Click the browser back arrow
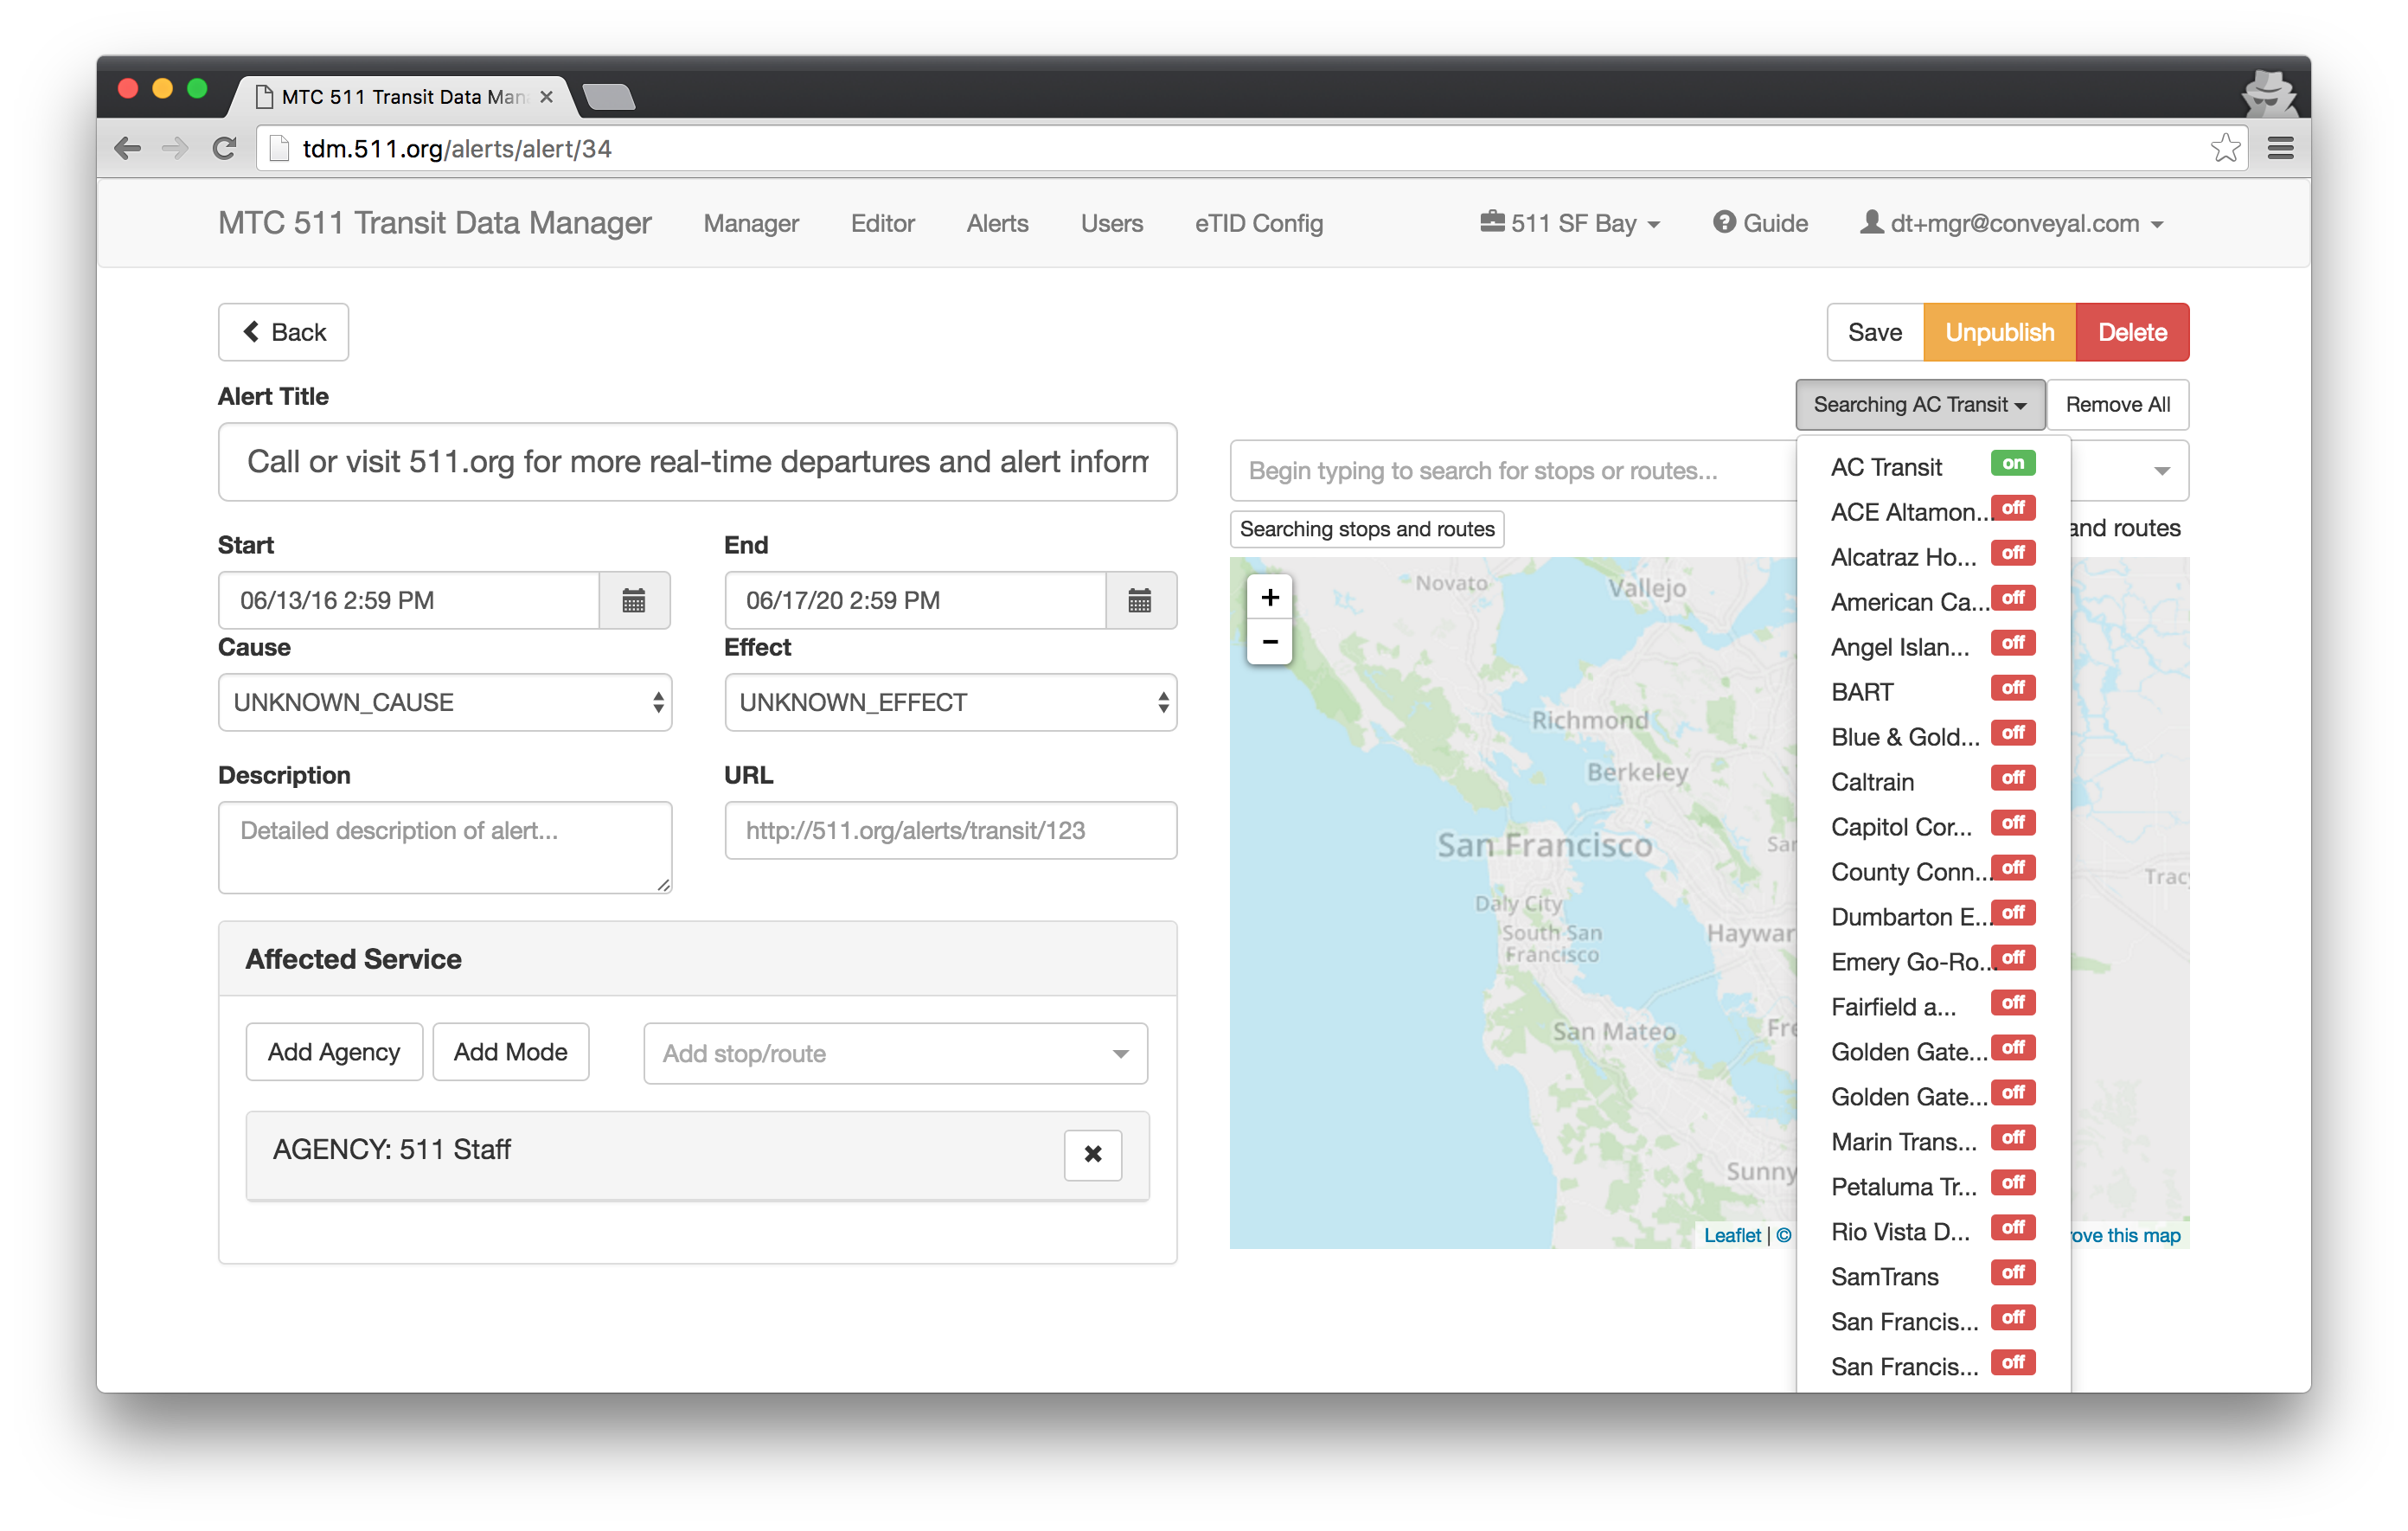 point(127,149)
